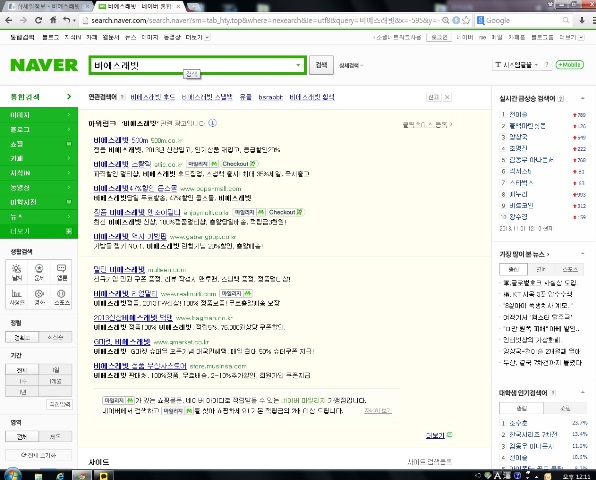Collapse the 대학생 인기검색어 panel
This screenshot has height=480, width=596.
(582, 392)
